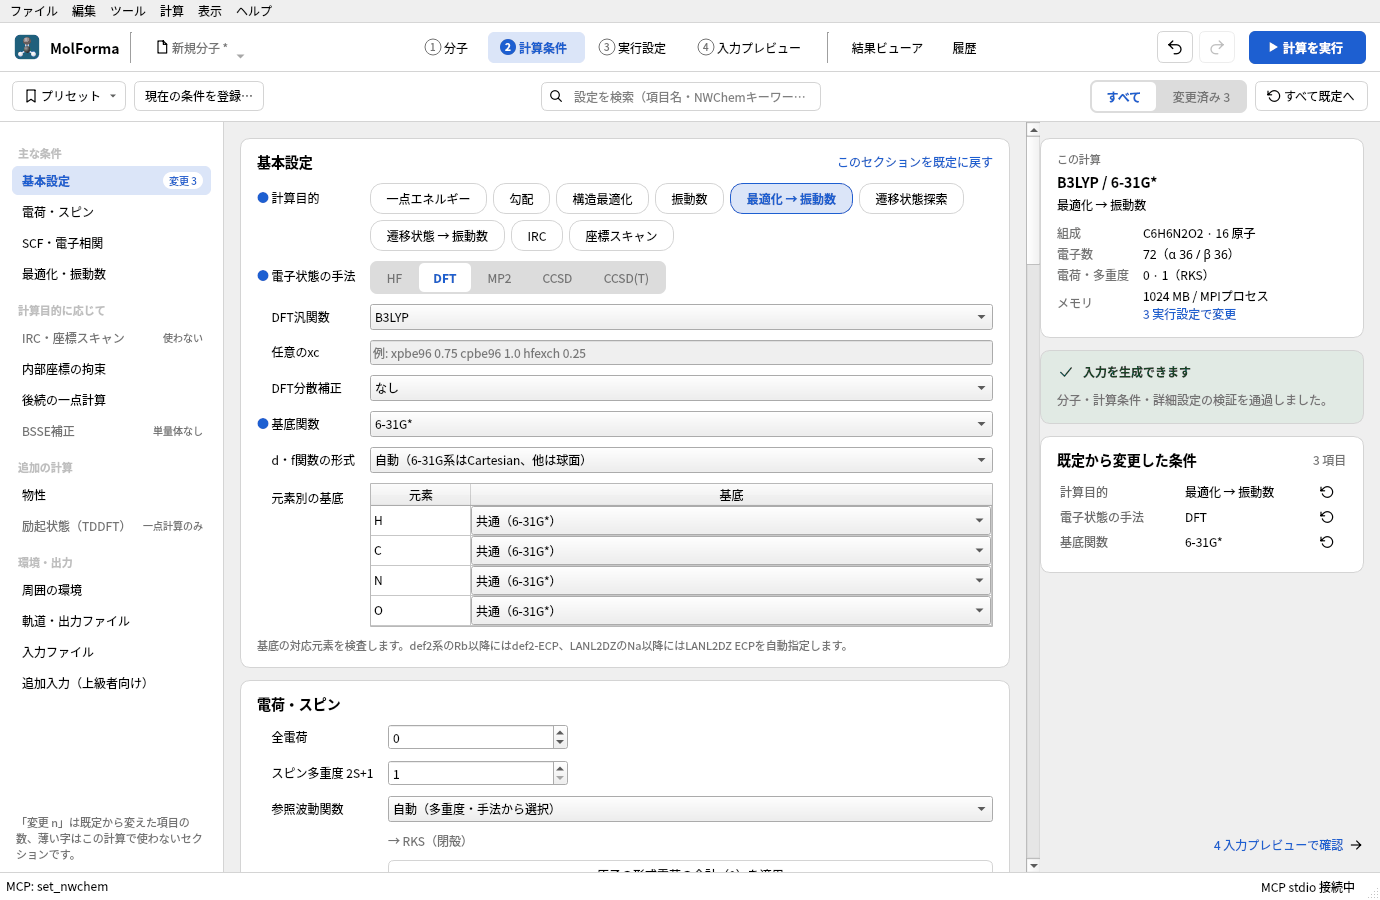1380x900 pixels.
Task: Open the 履歴 tab
Action: coord(964,47)
